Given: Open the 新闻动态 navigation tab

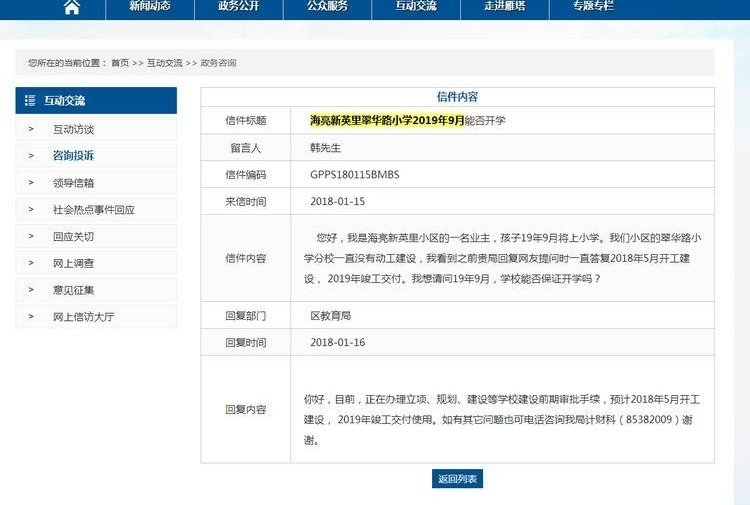Looking at the screenshot, I should tap(150, 6).
